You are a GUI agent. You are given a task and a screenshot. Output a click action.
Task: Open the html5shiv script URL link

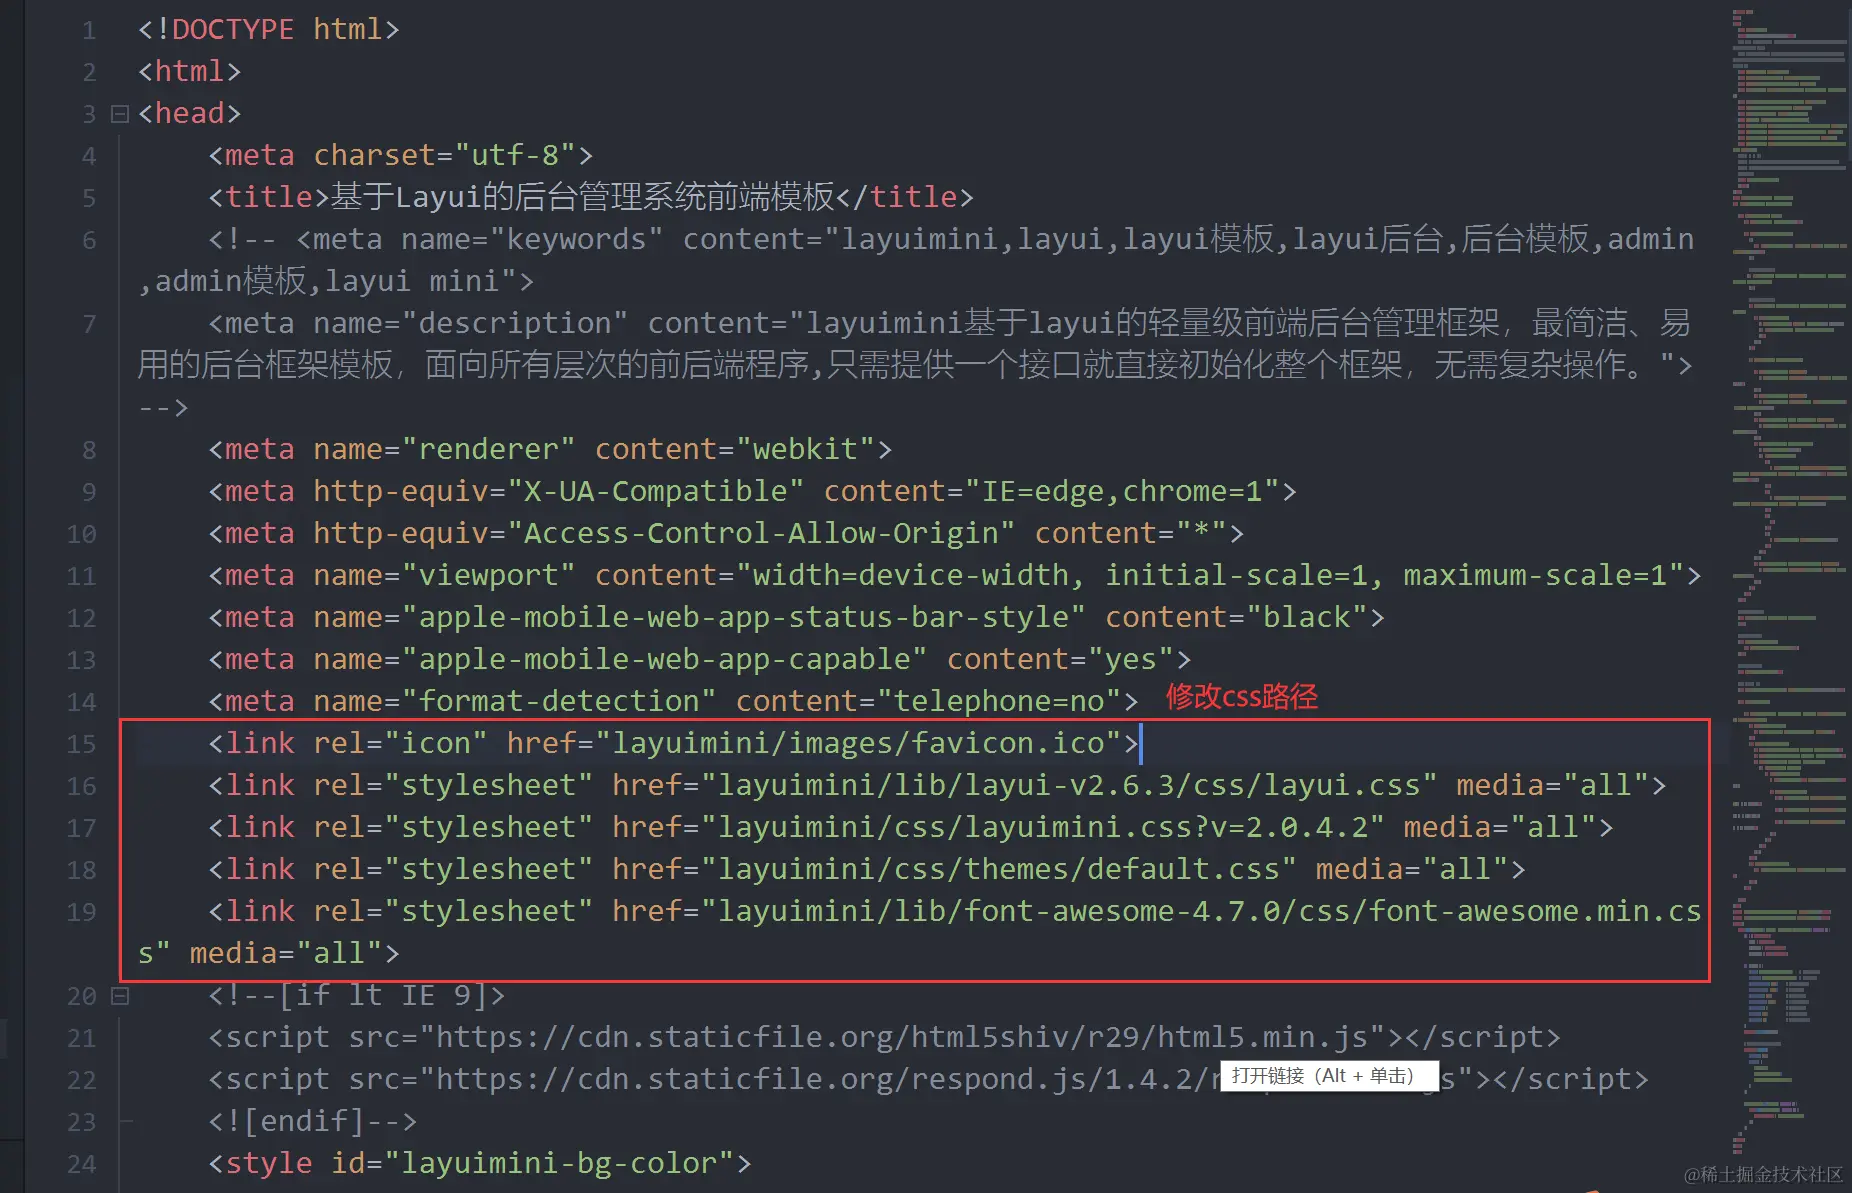[911, 1037]
